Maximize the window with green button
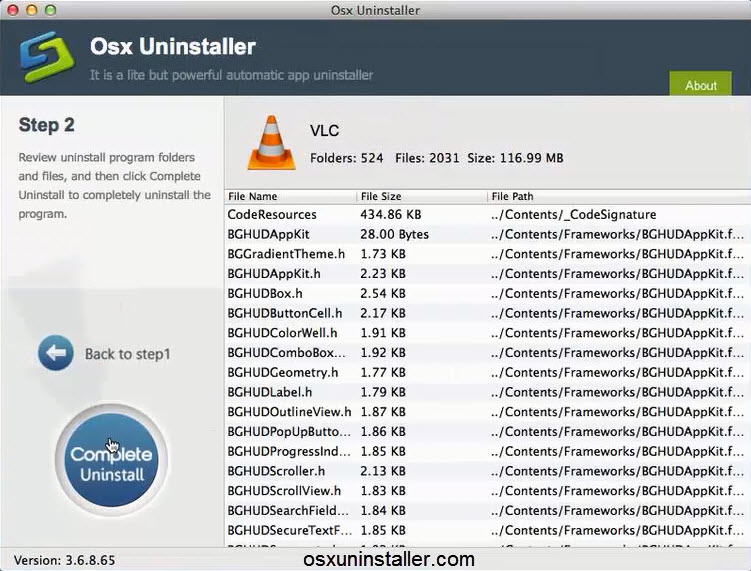Viewport: 751px width, 571px height. tap(50, 10)
